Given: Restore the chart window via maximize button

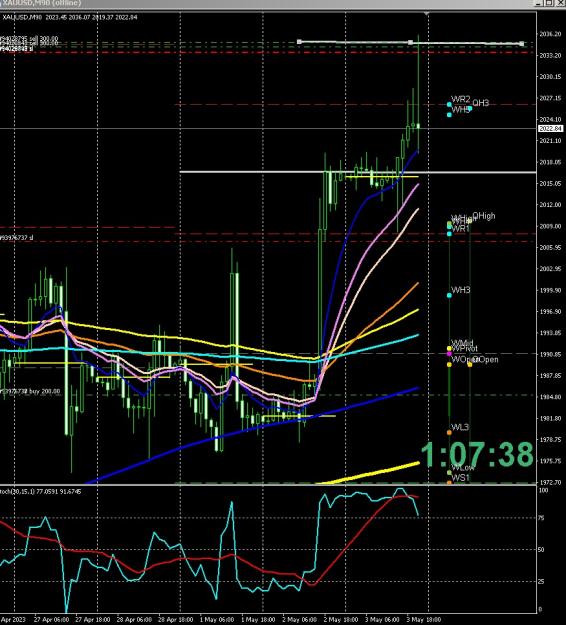Looking at the screenshot, I should (x=549, y=3).
